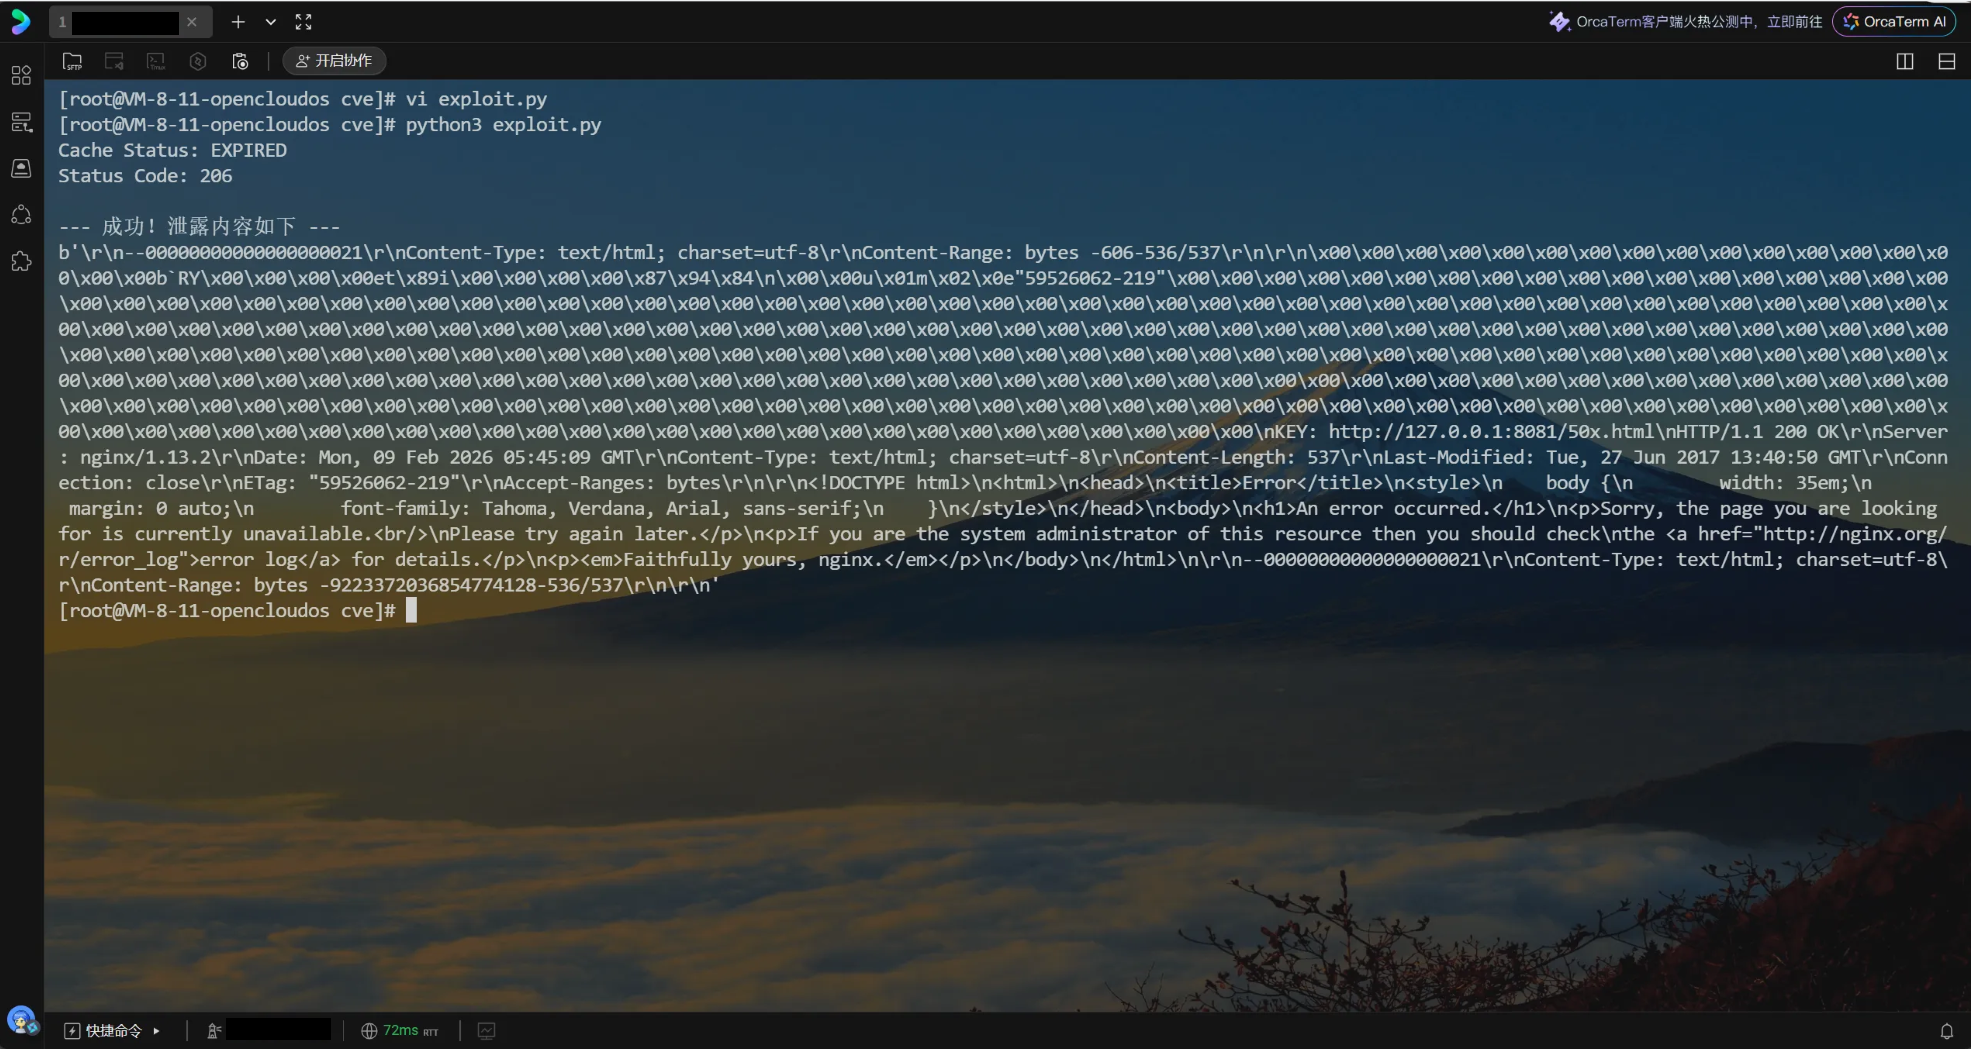This screenshot has width=1971, height=1049.
Task: Open the clipboard recording icon
Action: click(x=240, y=61)
